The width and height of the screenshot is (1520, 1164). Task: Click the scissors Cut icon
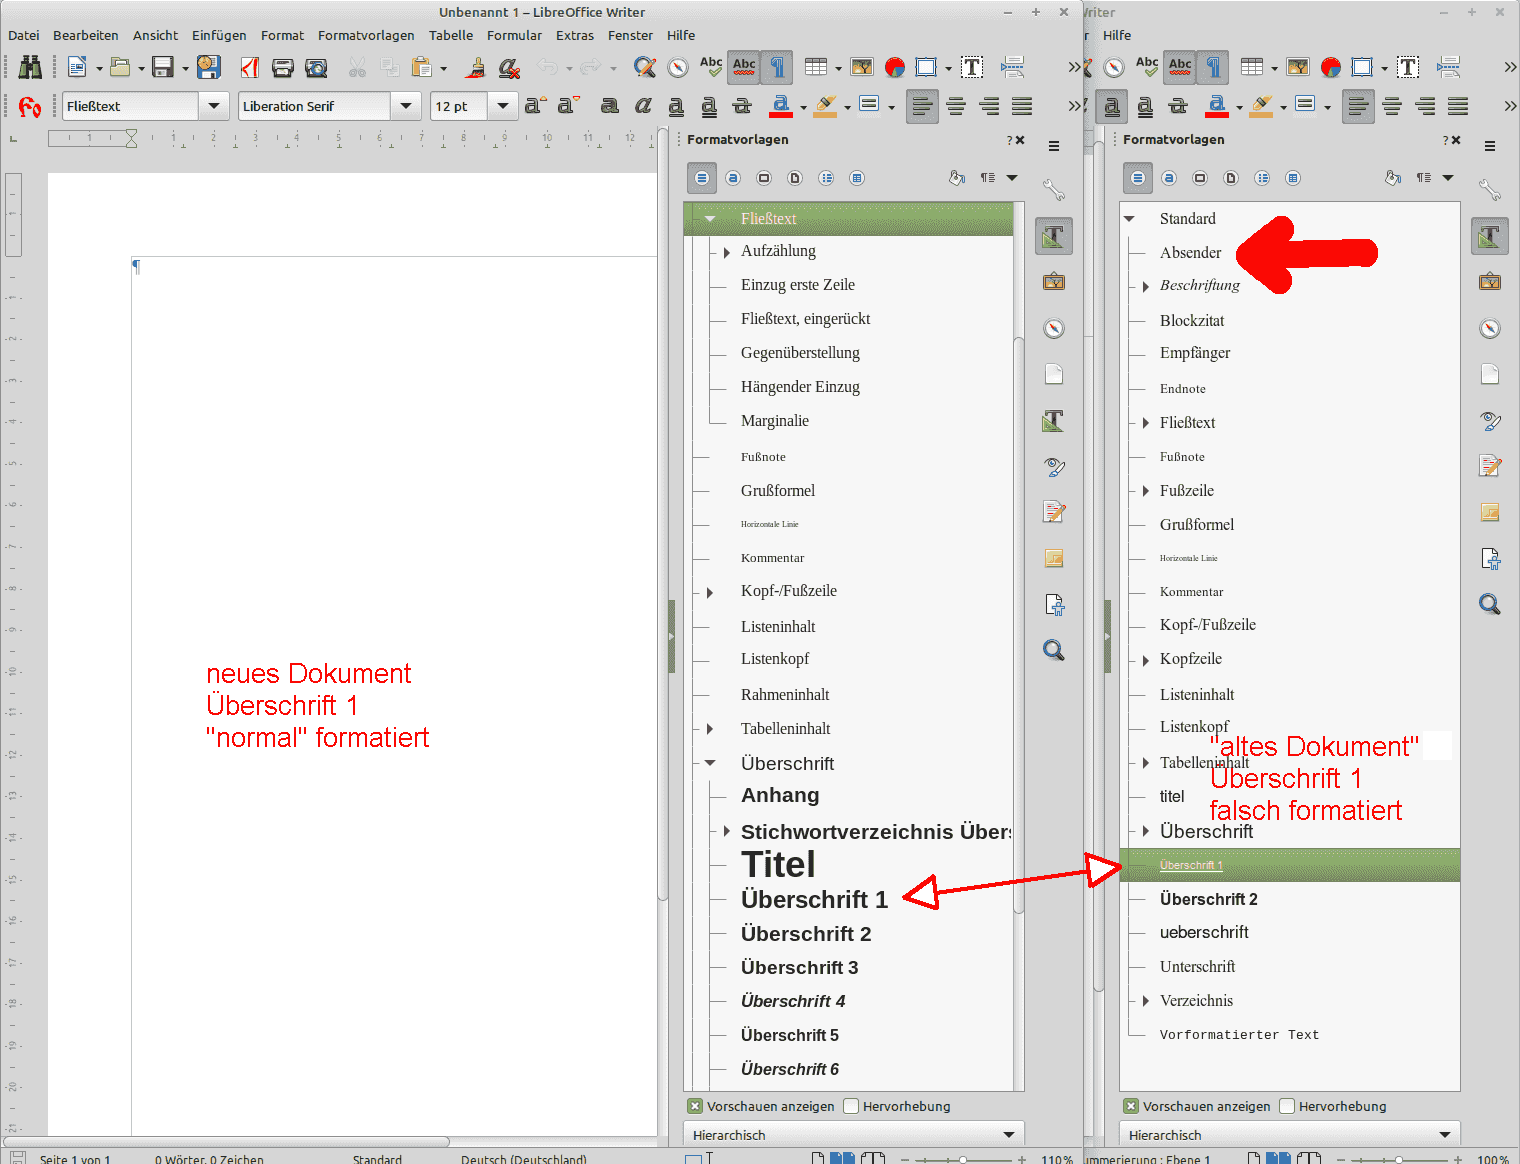pyautogui.click(x=357, y=67)
